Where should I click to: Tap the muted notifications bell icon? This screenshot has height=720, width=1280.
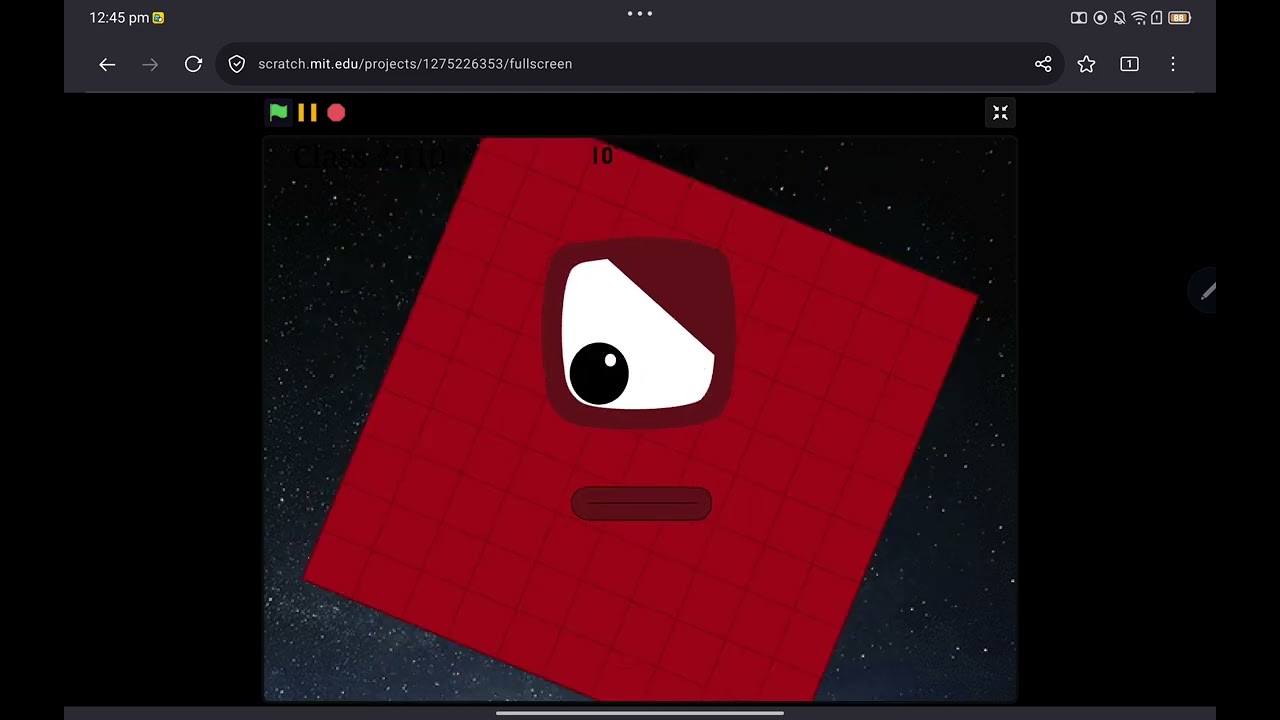click(x=1120, y=18)
